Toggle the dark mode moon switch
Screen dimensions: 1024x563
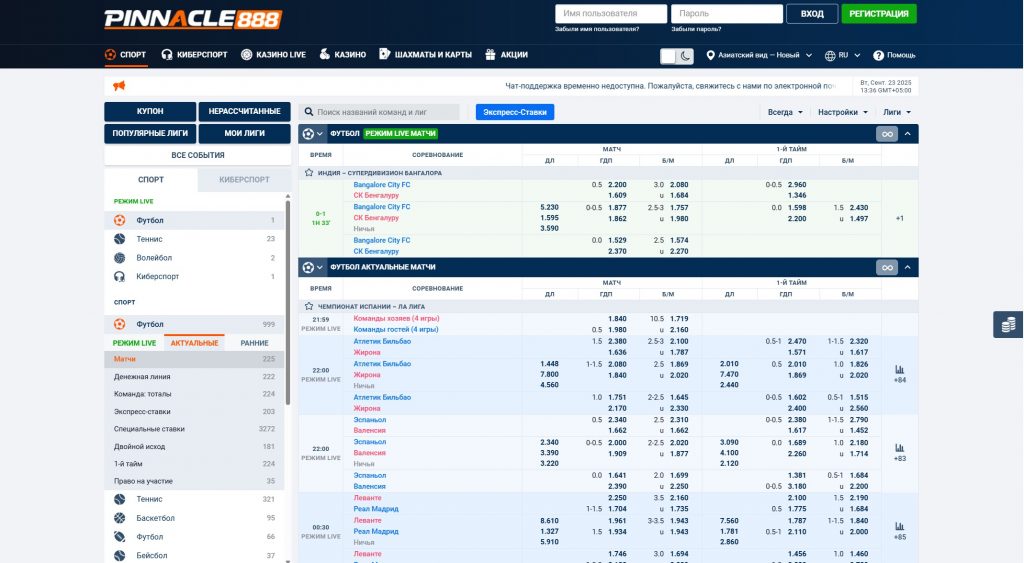(677, 56)
